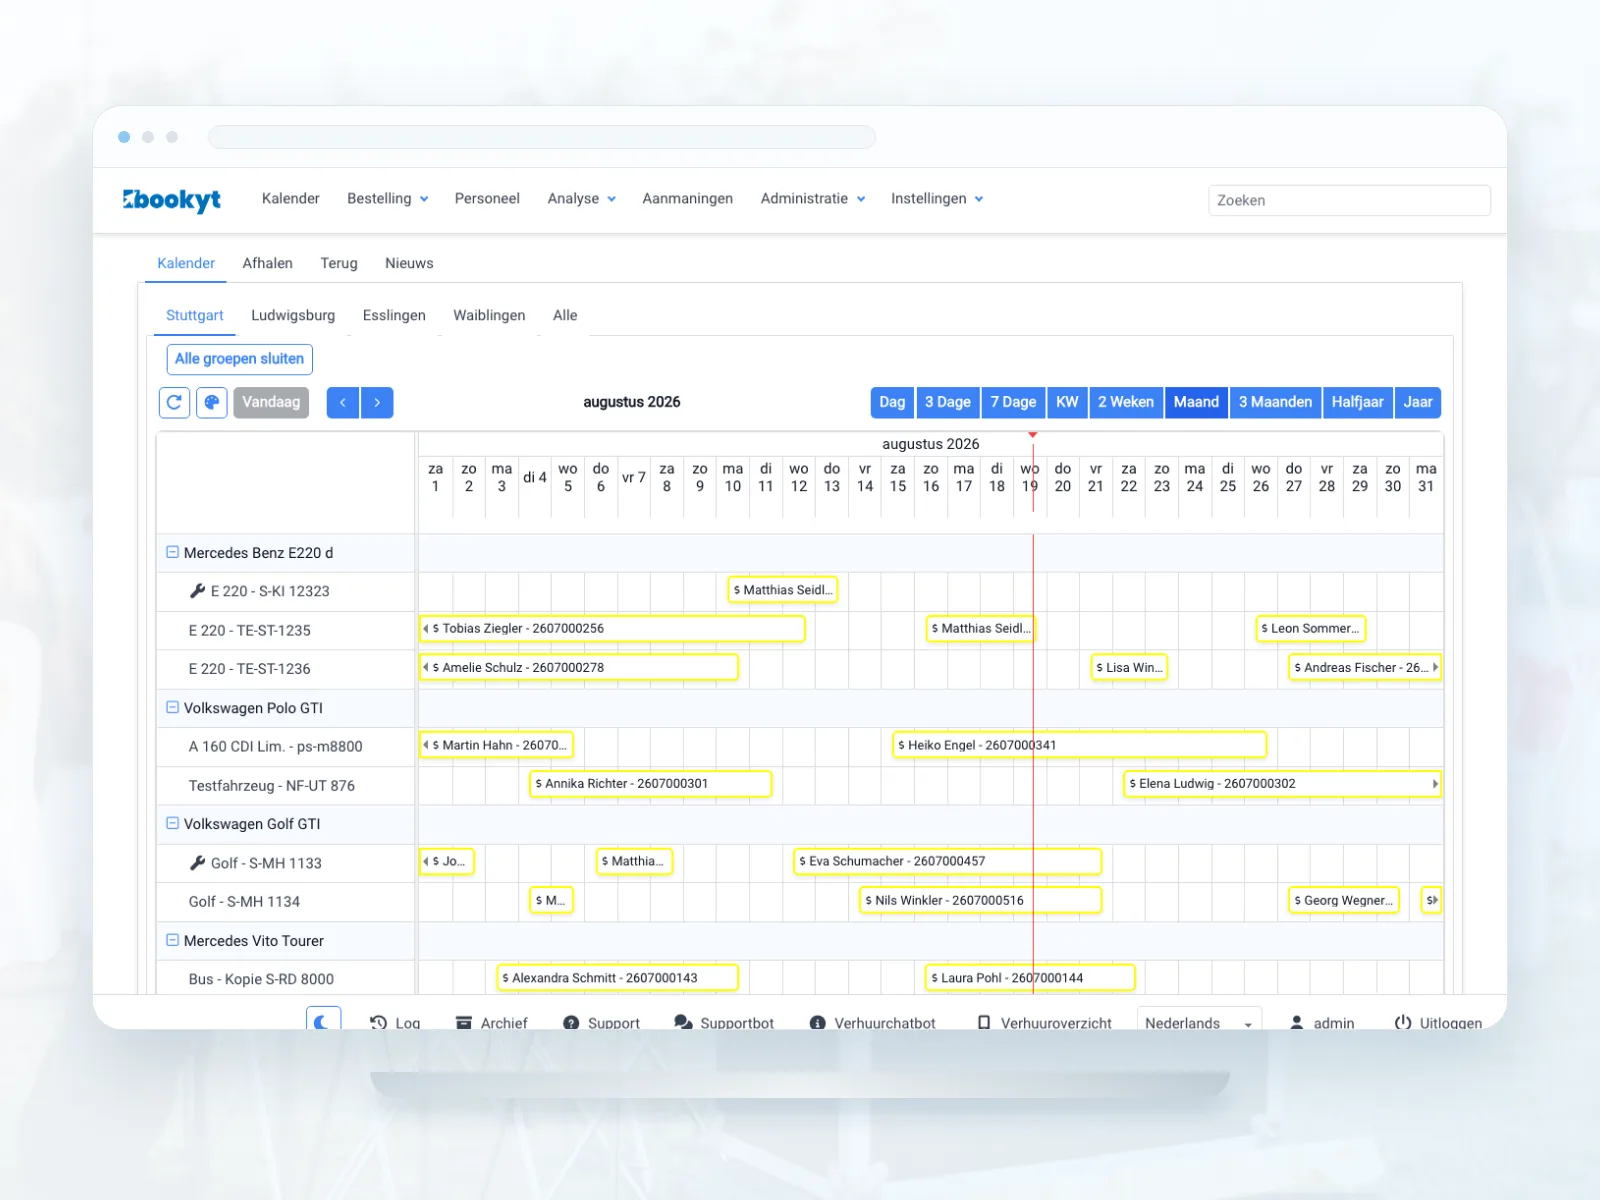
Task: Click Alle groepen sluiten button
Action: (x=239, y=359)
